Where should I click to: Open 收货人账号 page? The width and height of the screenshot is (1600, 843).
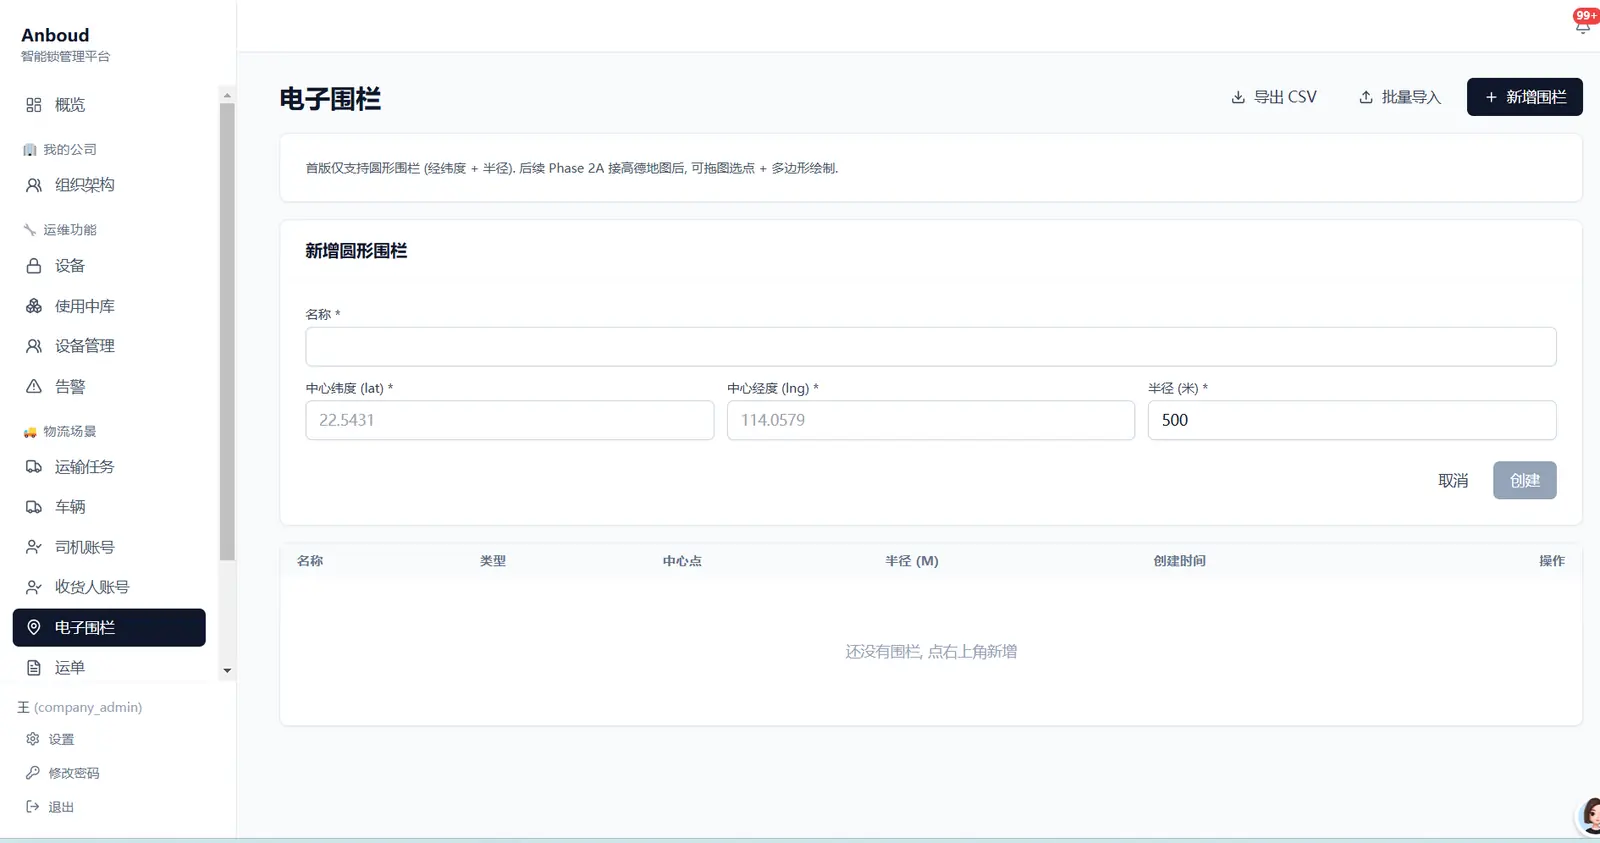[109, 587]
